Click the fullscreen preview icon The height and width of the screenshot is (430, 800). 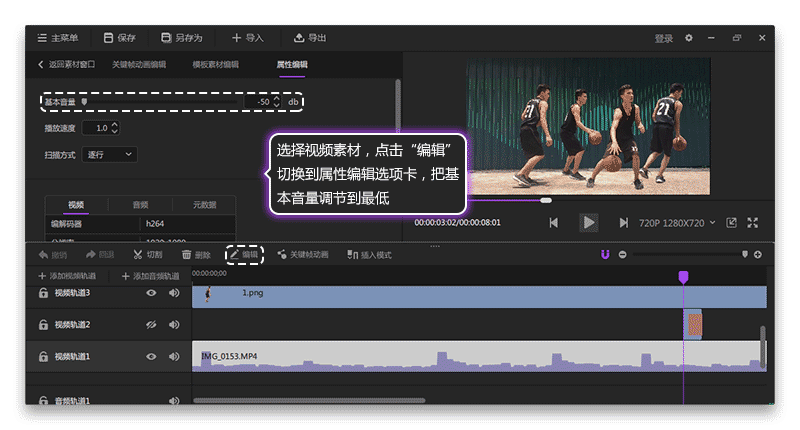pyautogui.click(x=753, y=223)
